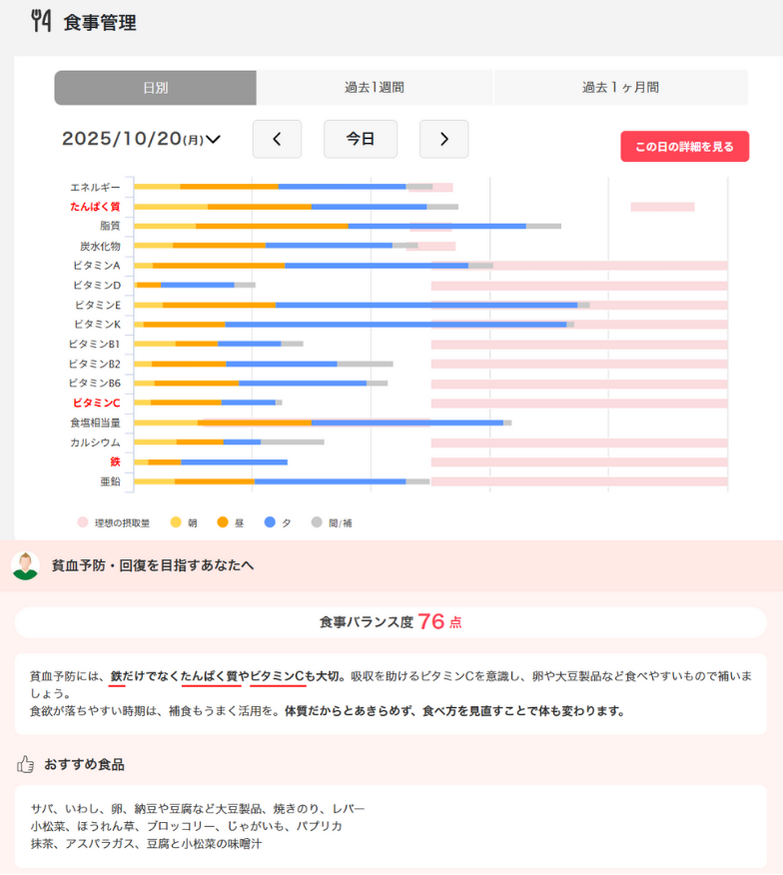Click the advisor avatar icon
The image size is (783, 875).
click(x=25, y=565)
